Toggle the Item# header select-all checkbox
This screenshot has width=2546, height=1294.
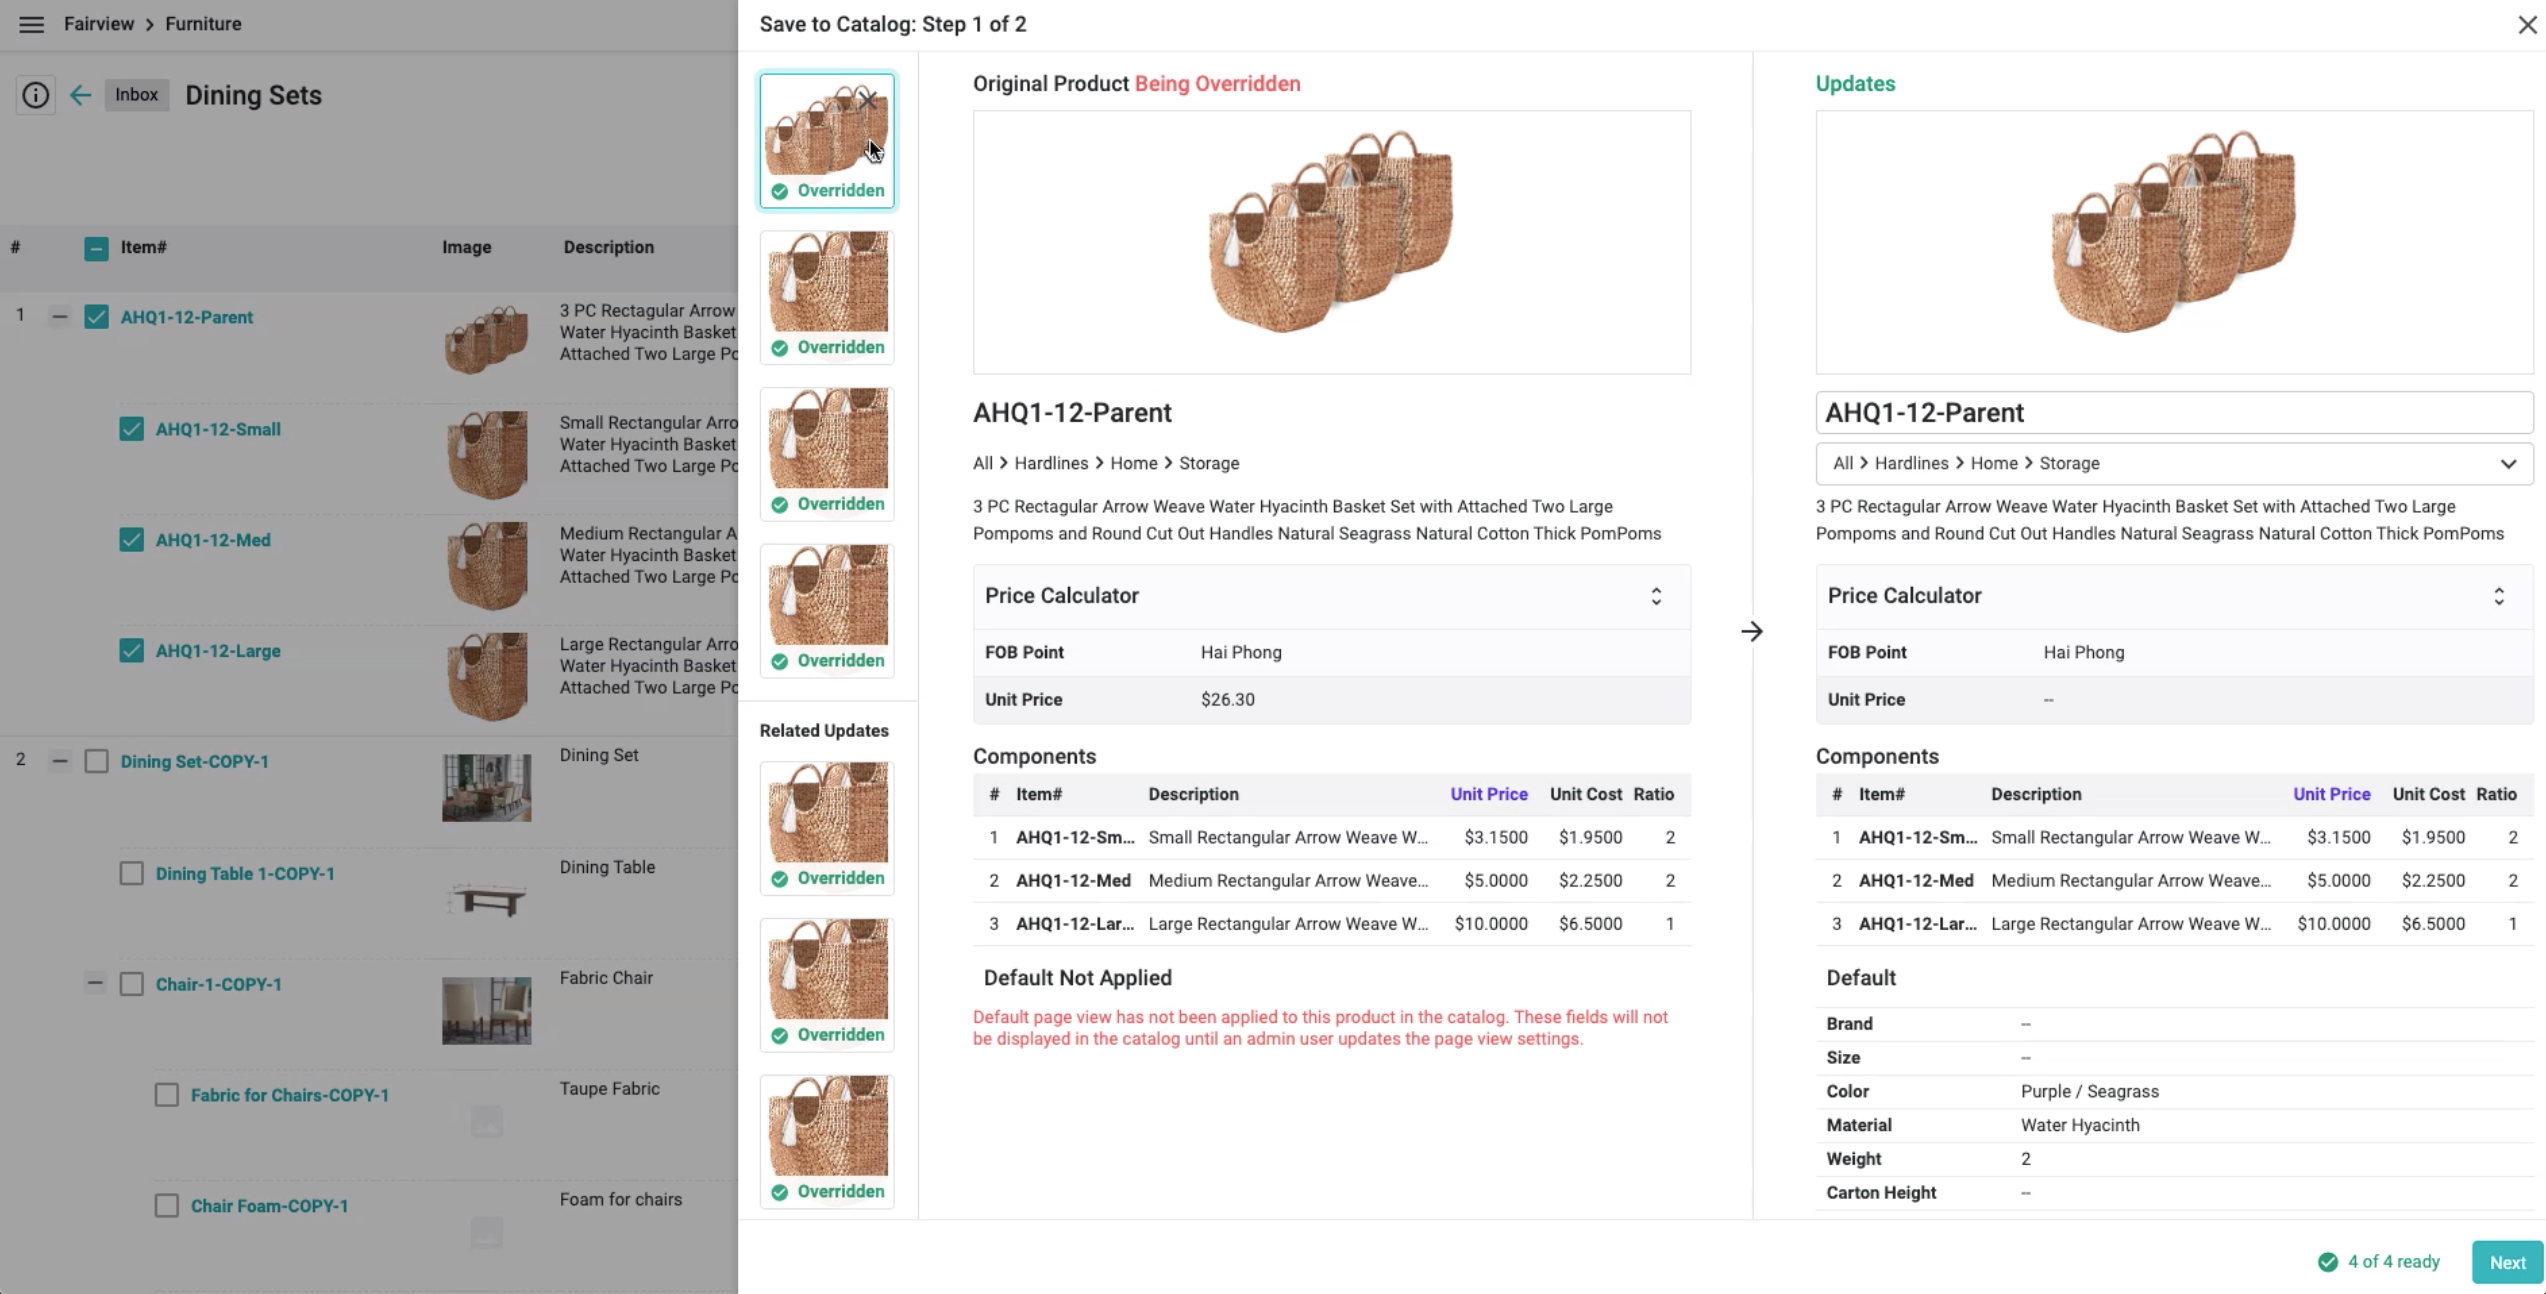[96, 248]
